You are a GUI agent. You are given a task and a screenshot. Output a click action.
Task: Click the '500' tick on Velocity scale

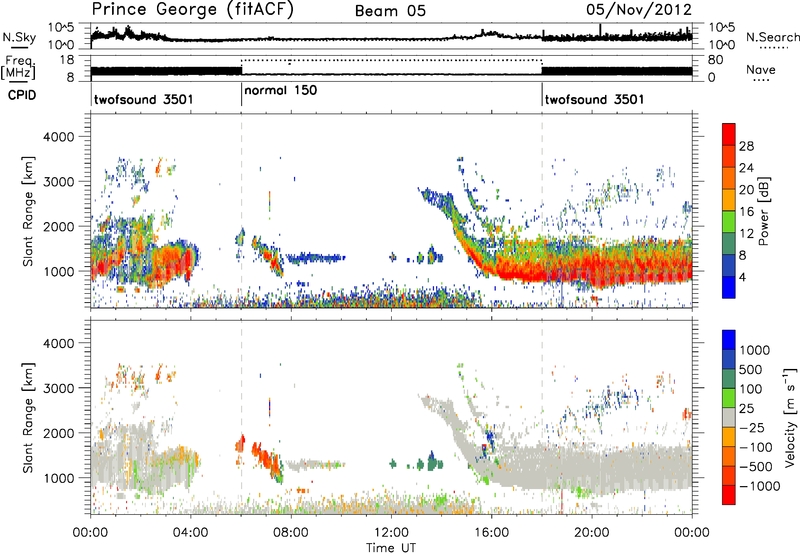(751, 369)
